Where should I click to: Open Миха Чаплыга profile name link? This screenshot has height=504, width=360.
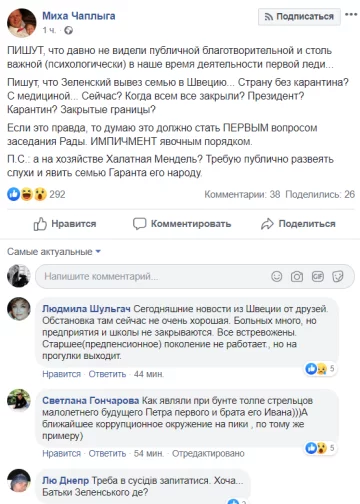(79, 16)
